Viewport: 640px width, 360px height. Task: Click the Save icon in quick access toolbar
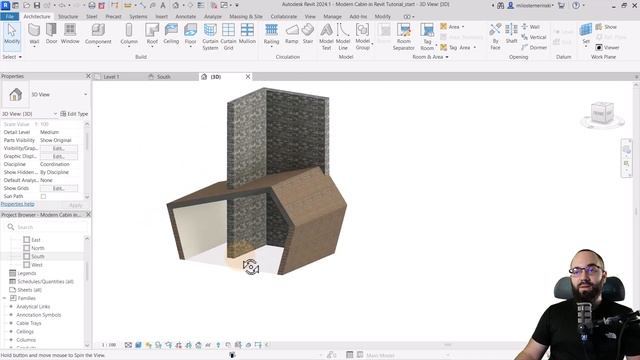pos(37,5)
